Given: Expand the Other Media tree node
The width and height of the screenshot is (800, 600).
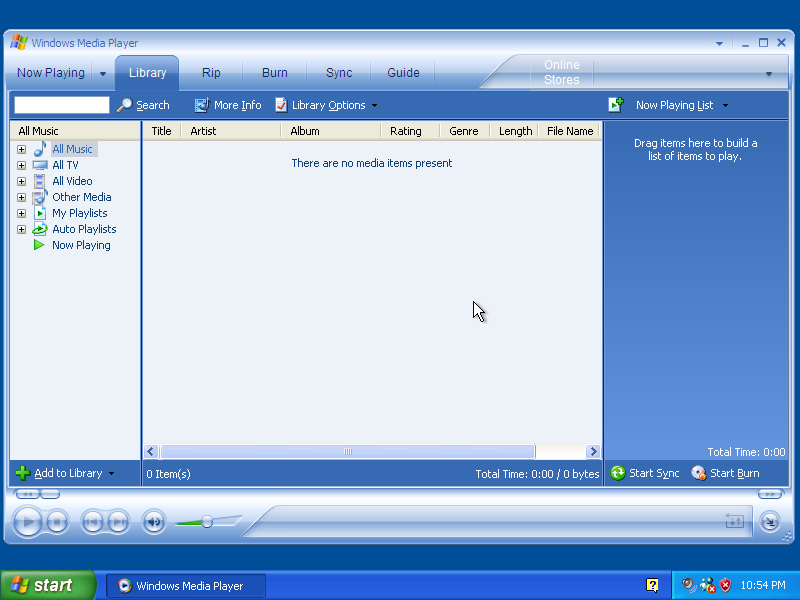Looking at the screenshot, I should click(21, 197).
